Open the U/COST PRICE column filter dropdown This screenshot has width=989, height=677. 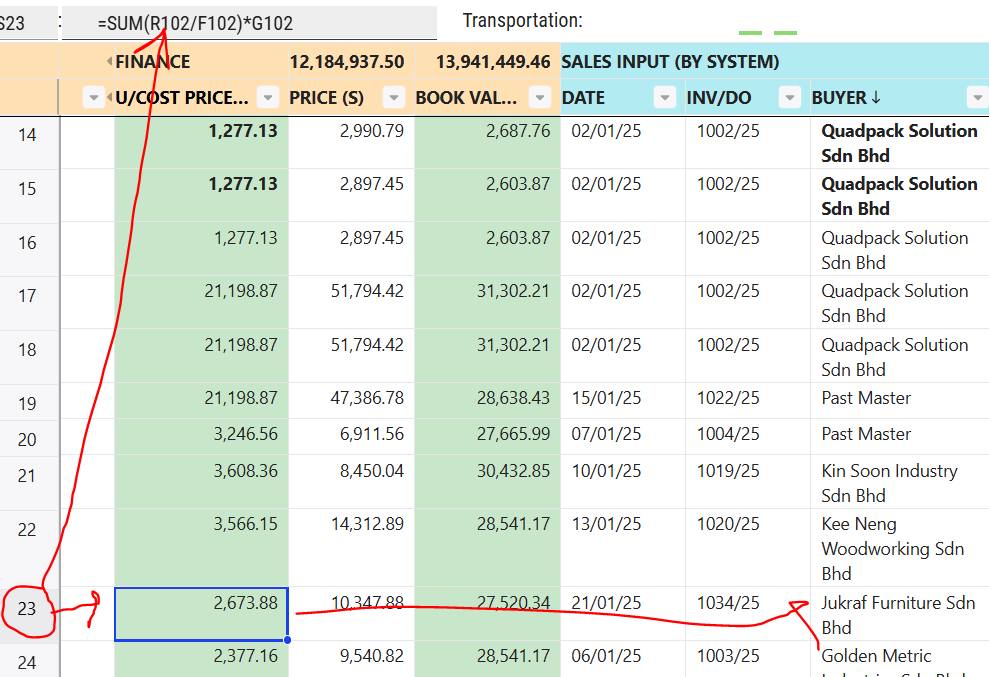click(267, 98)
